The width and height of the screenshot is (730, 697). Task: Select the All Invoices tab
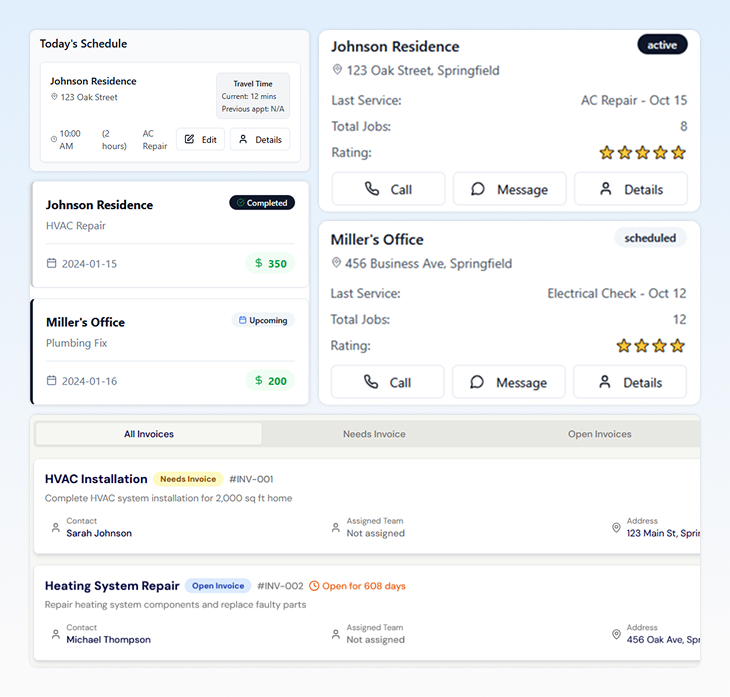coord(149,434)
